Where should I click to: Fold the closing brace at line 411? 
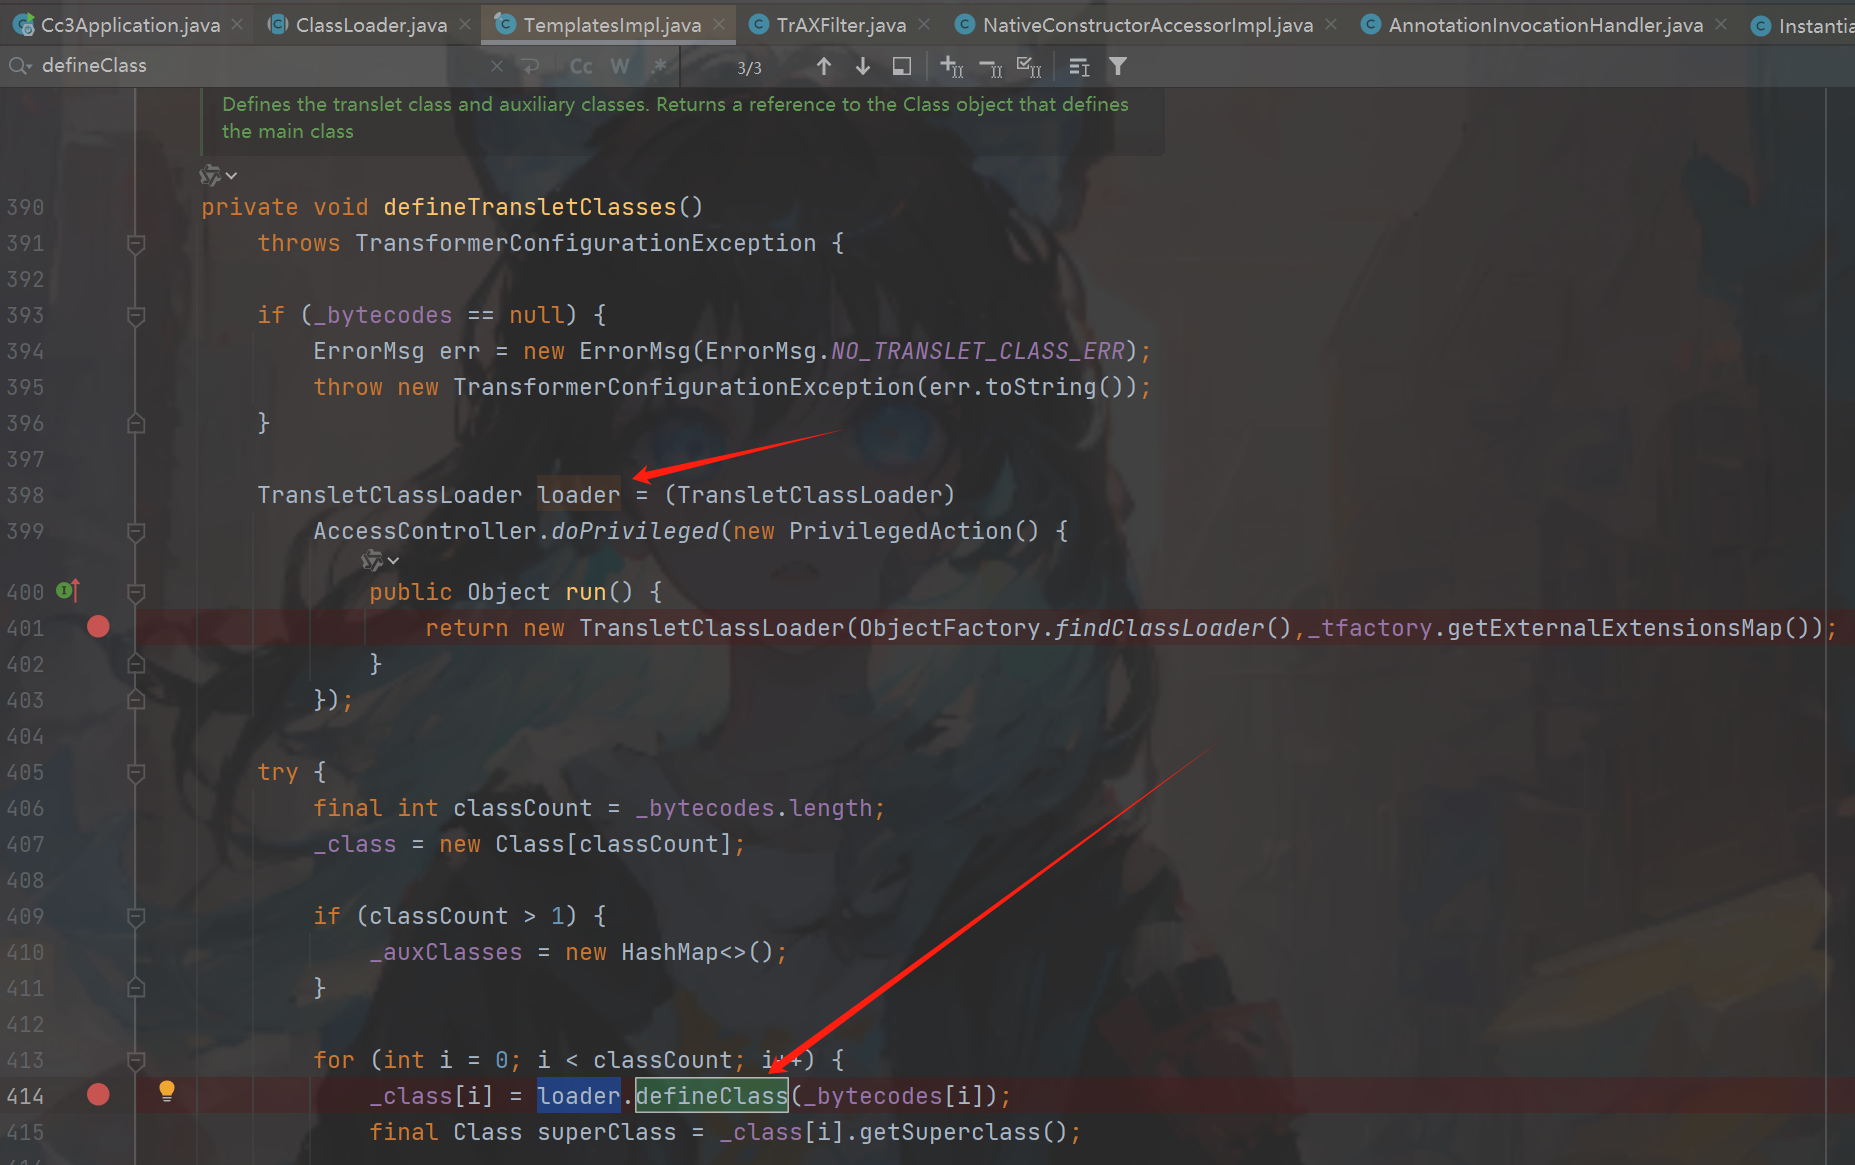tap(136, 988)
